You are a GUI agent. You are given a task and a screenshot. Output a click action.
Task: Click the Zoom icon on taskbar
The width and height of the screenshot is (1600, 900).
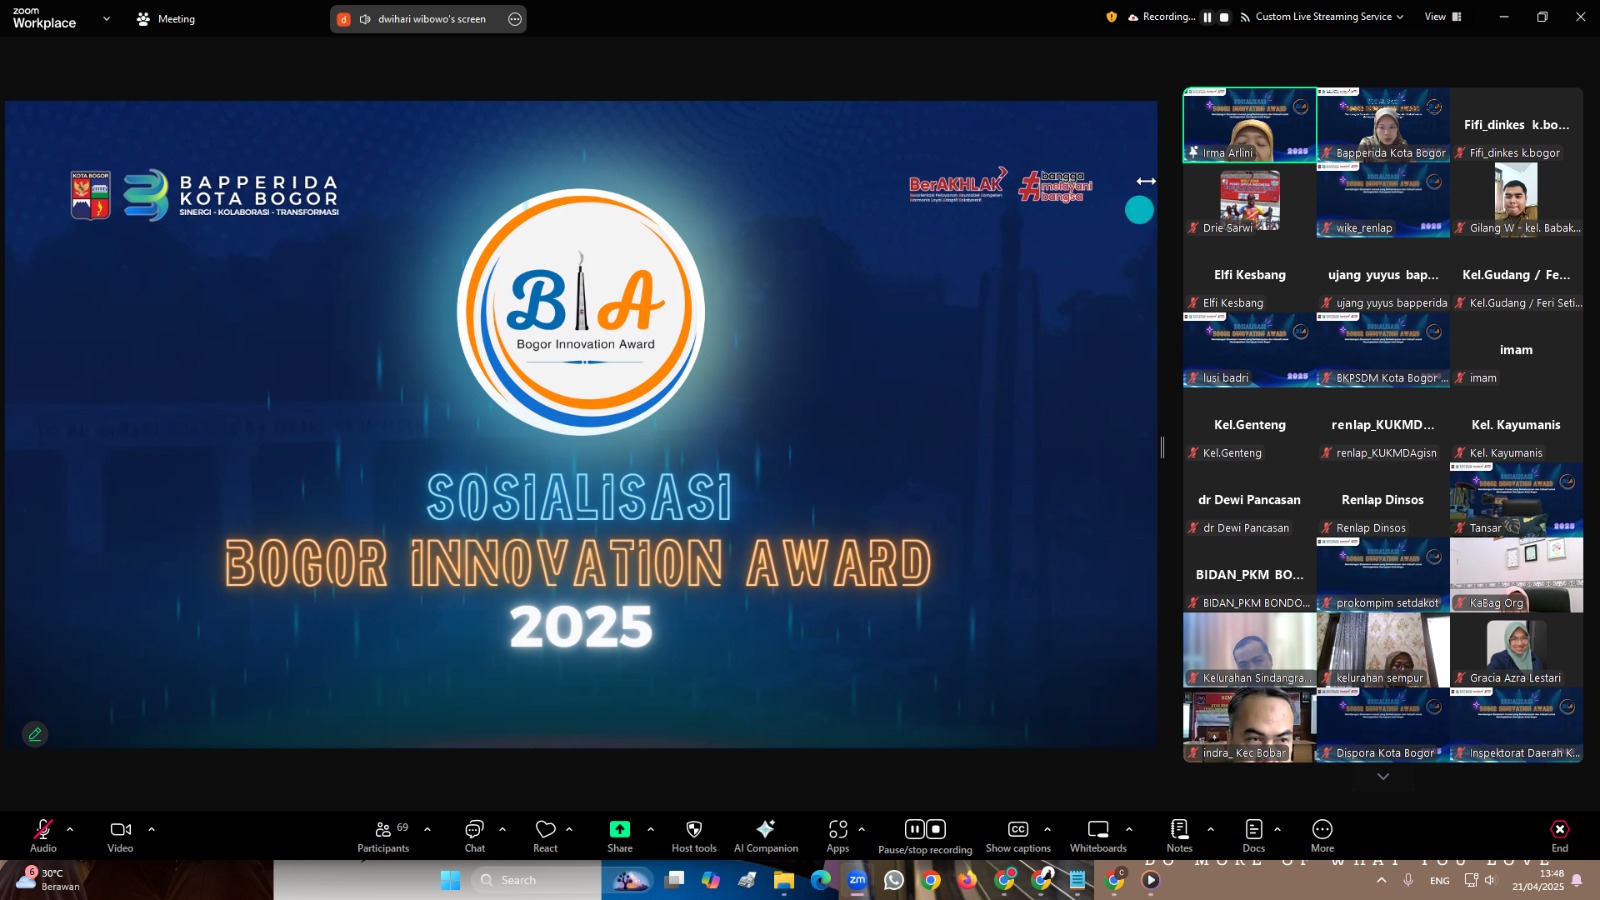857,880
